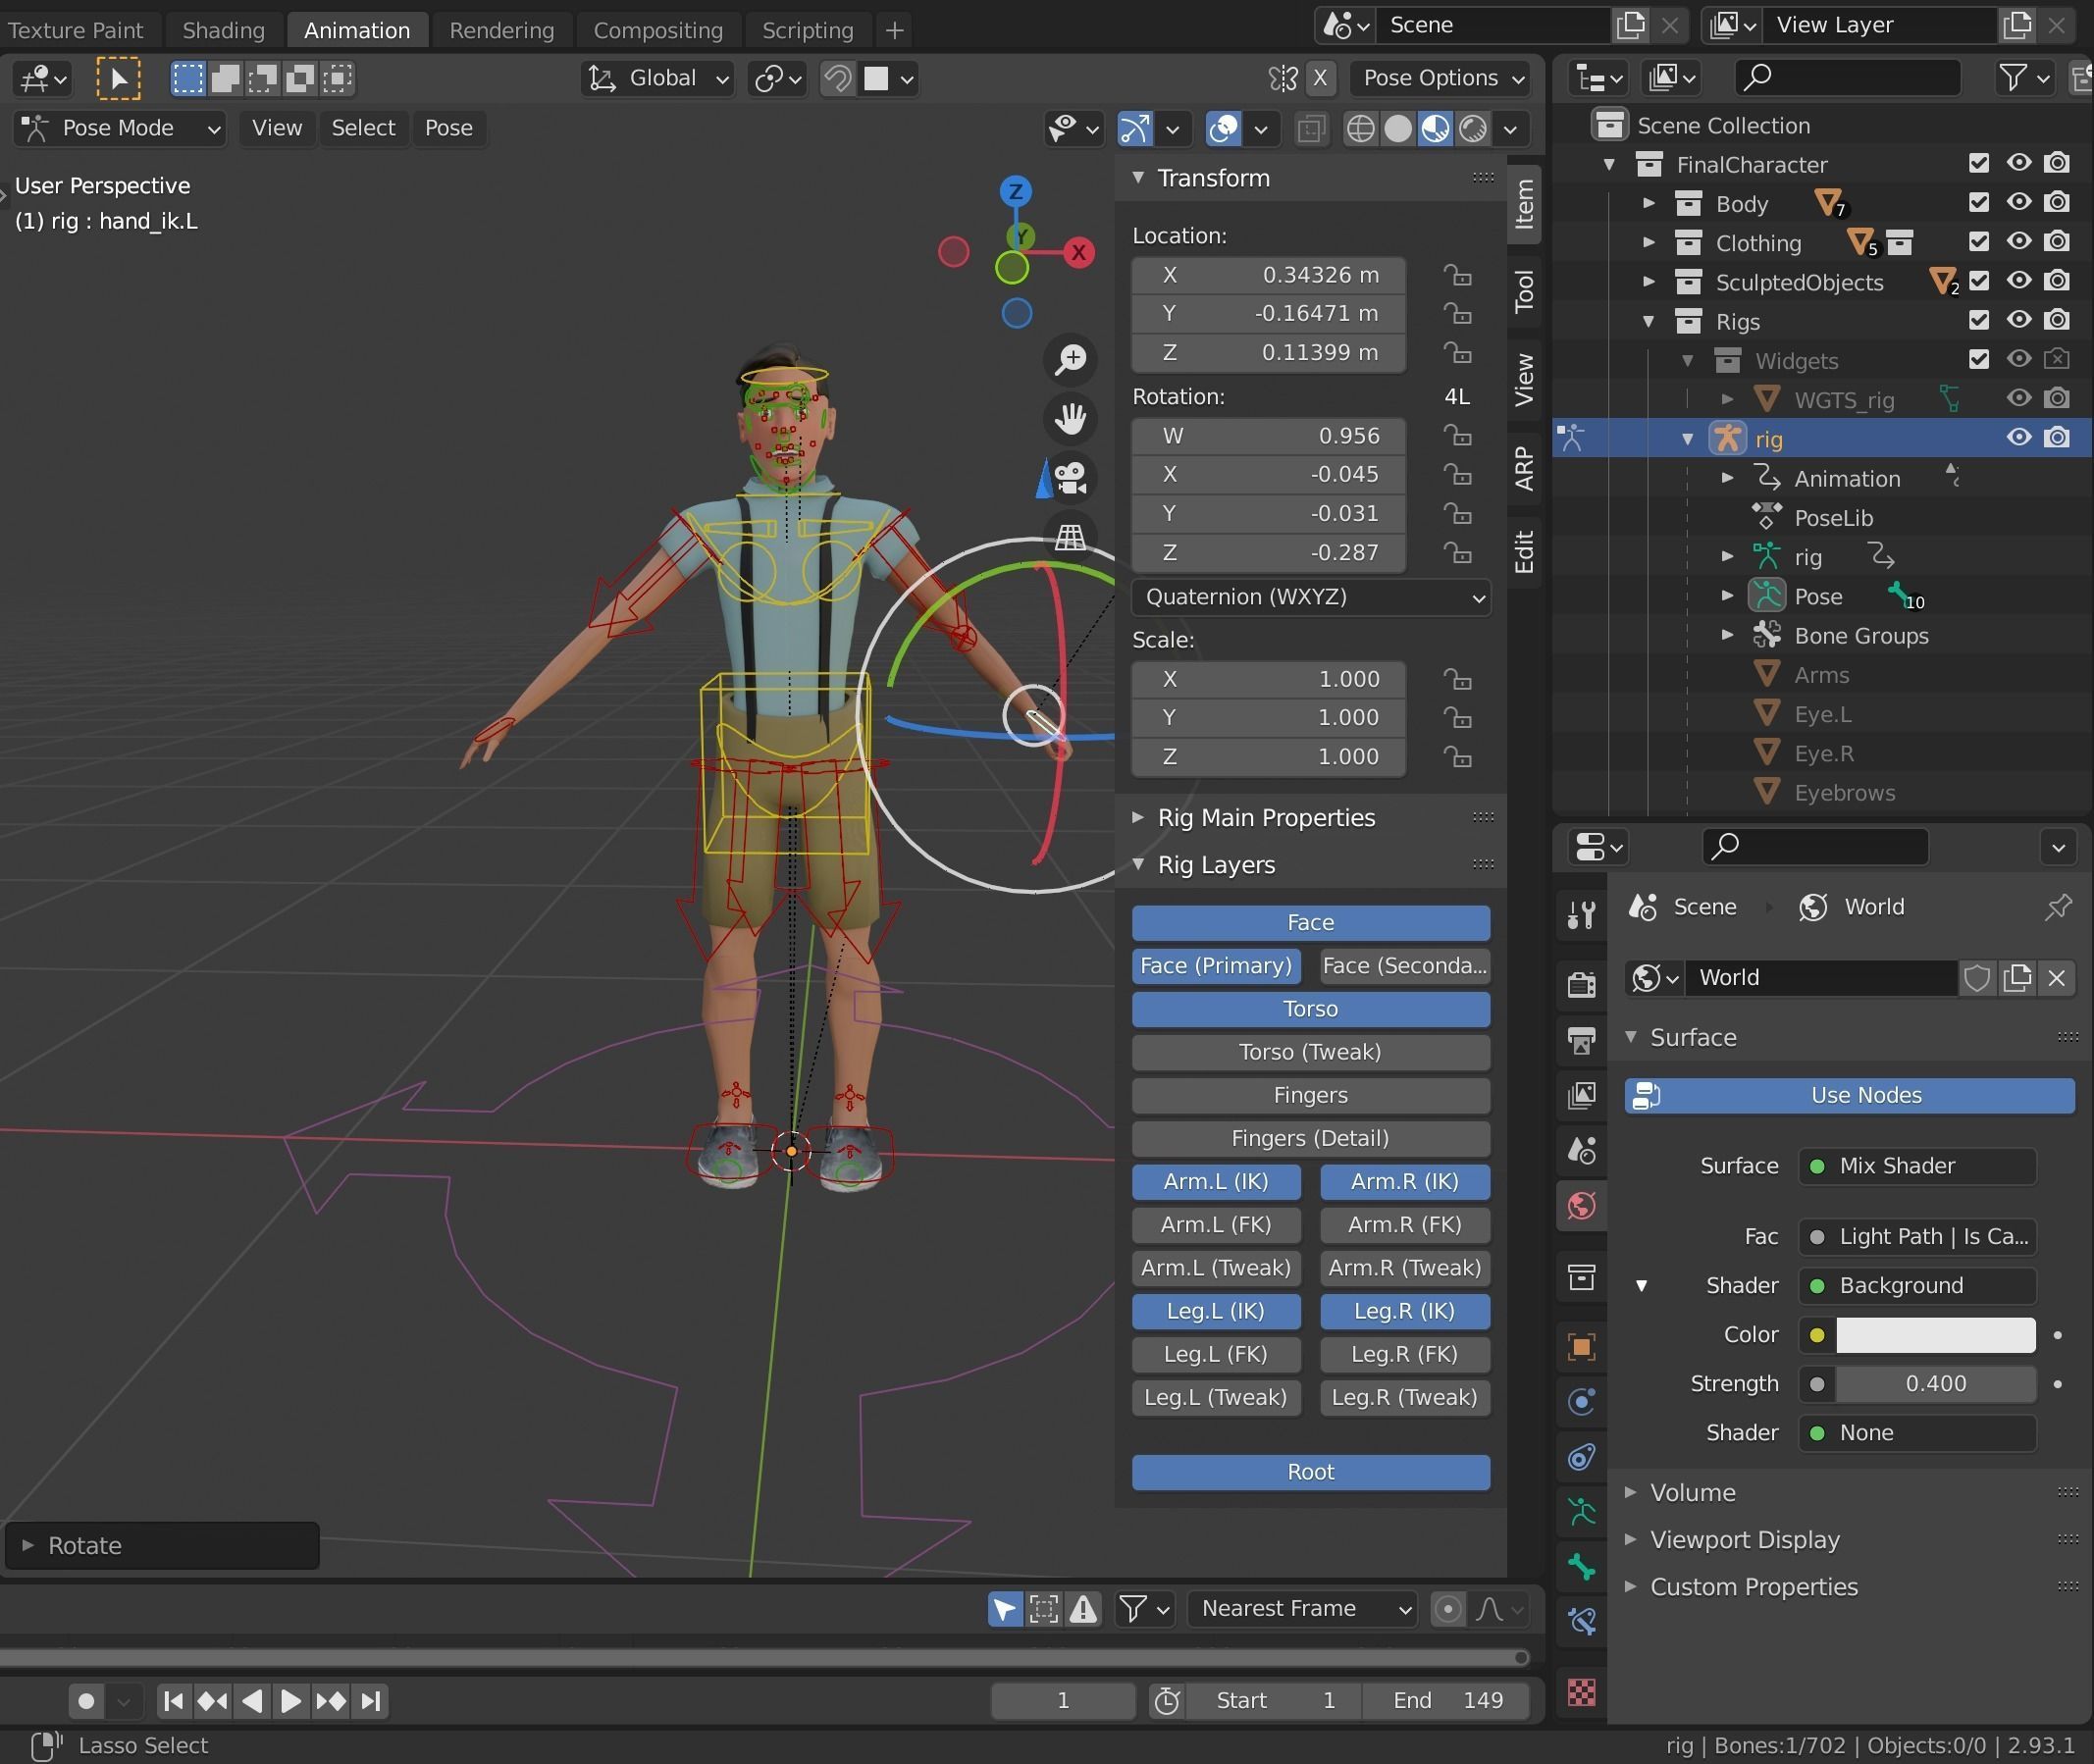Open View Layer properties tab icon
This screenshot has height=1764, width=2094.
coord(1581,1096)
